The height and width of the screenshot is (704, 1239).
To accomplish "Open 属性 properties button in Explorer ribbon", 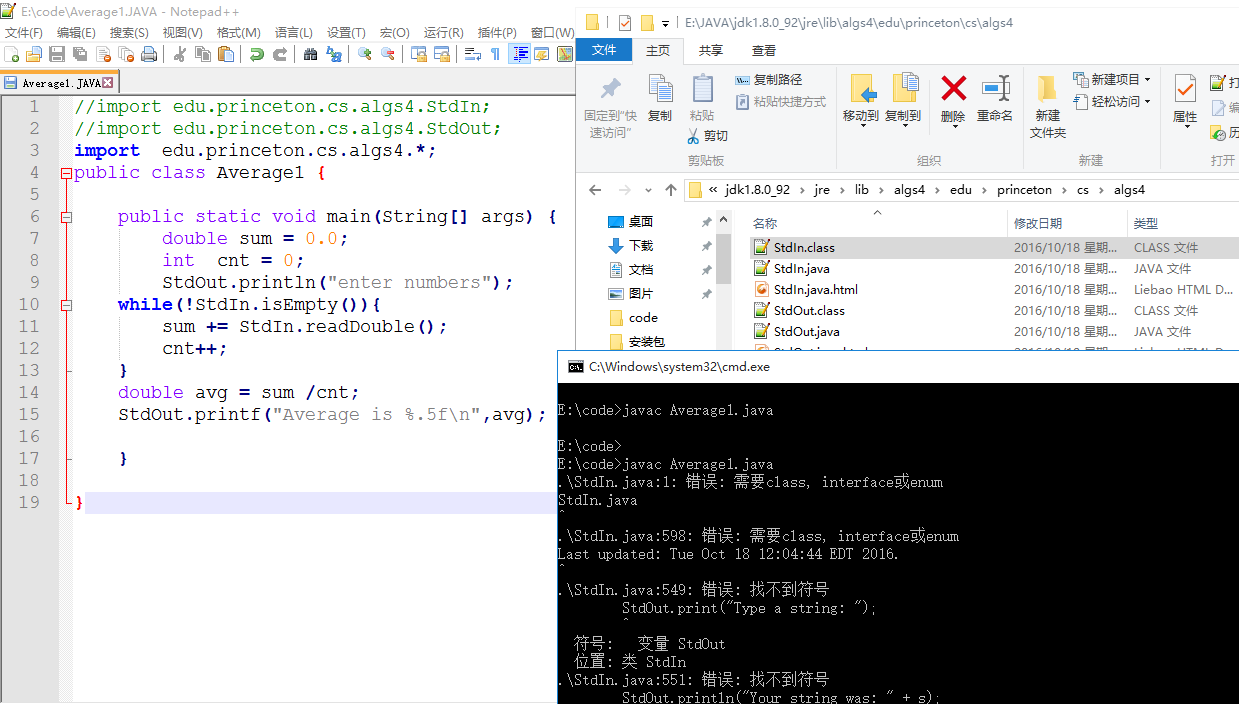I will (1185, 100).
